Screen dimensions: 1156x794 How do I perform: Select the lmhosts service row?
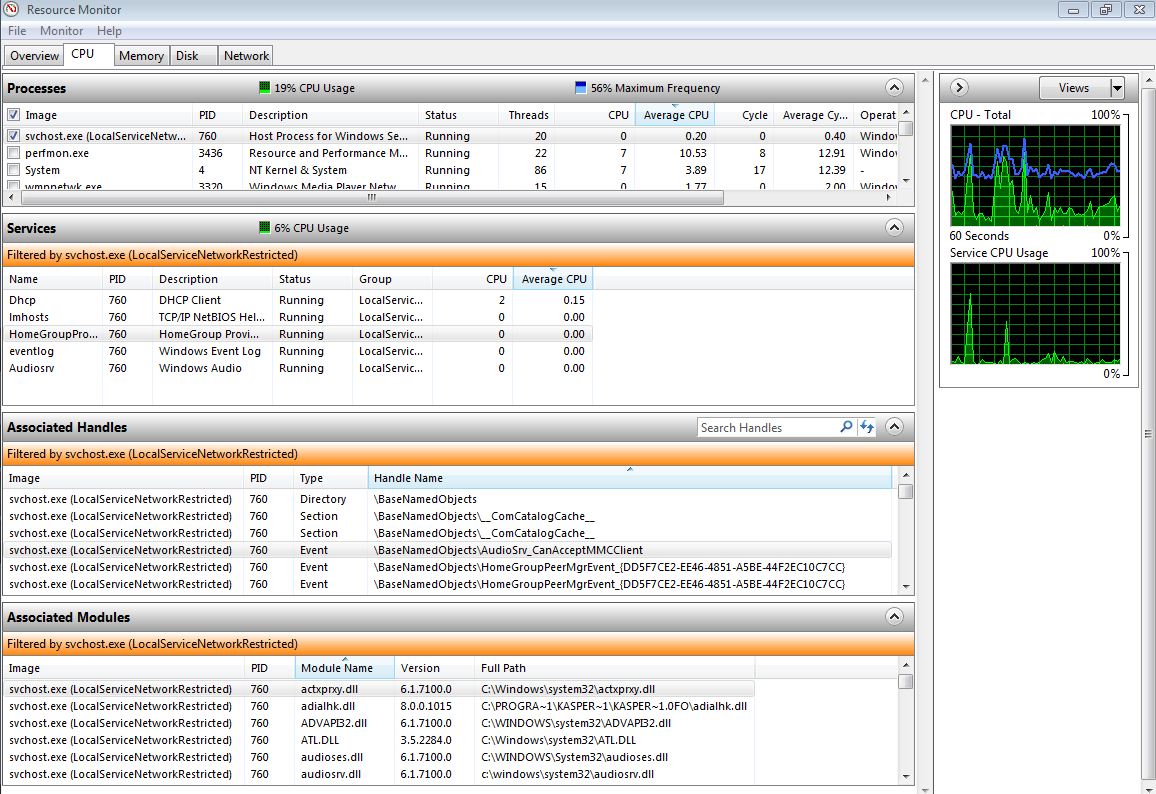[x=297, y=317]
